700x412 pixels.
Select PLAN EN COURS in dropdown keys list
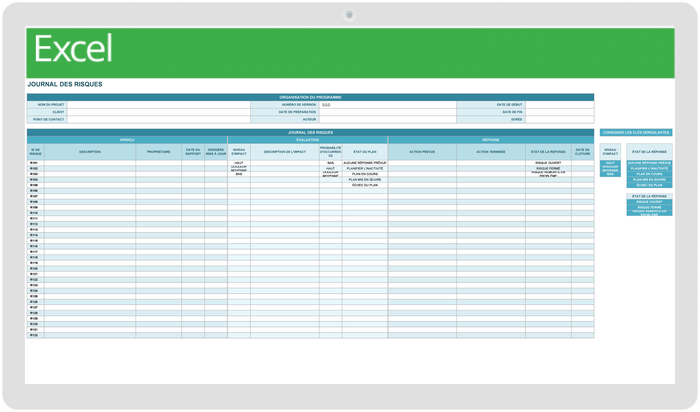(x=649, y=174)
